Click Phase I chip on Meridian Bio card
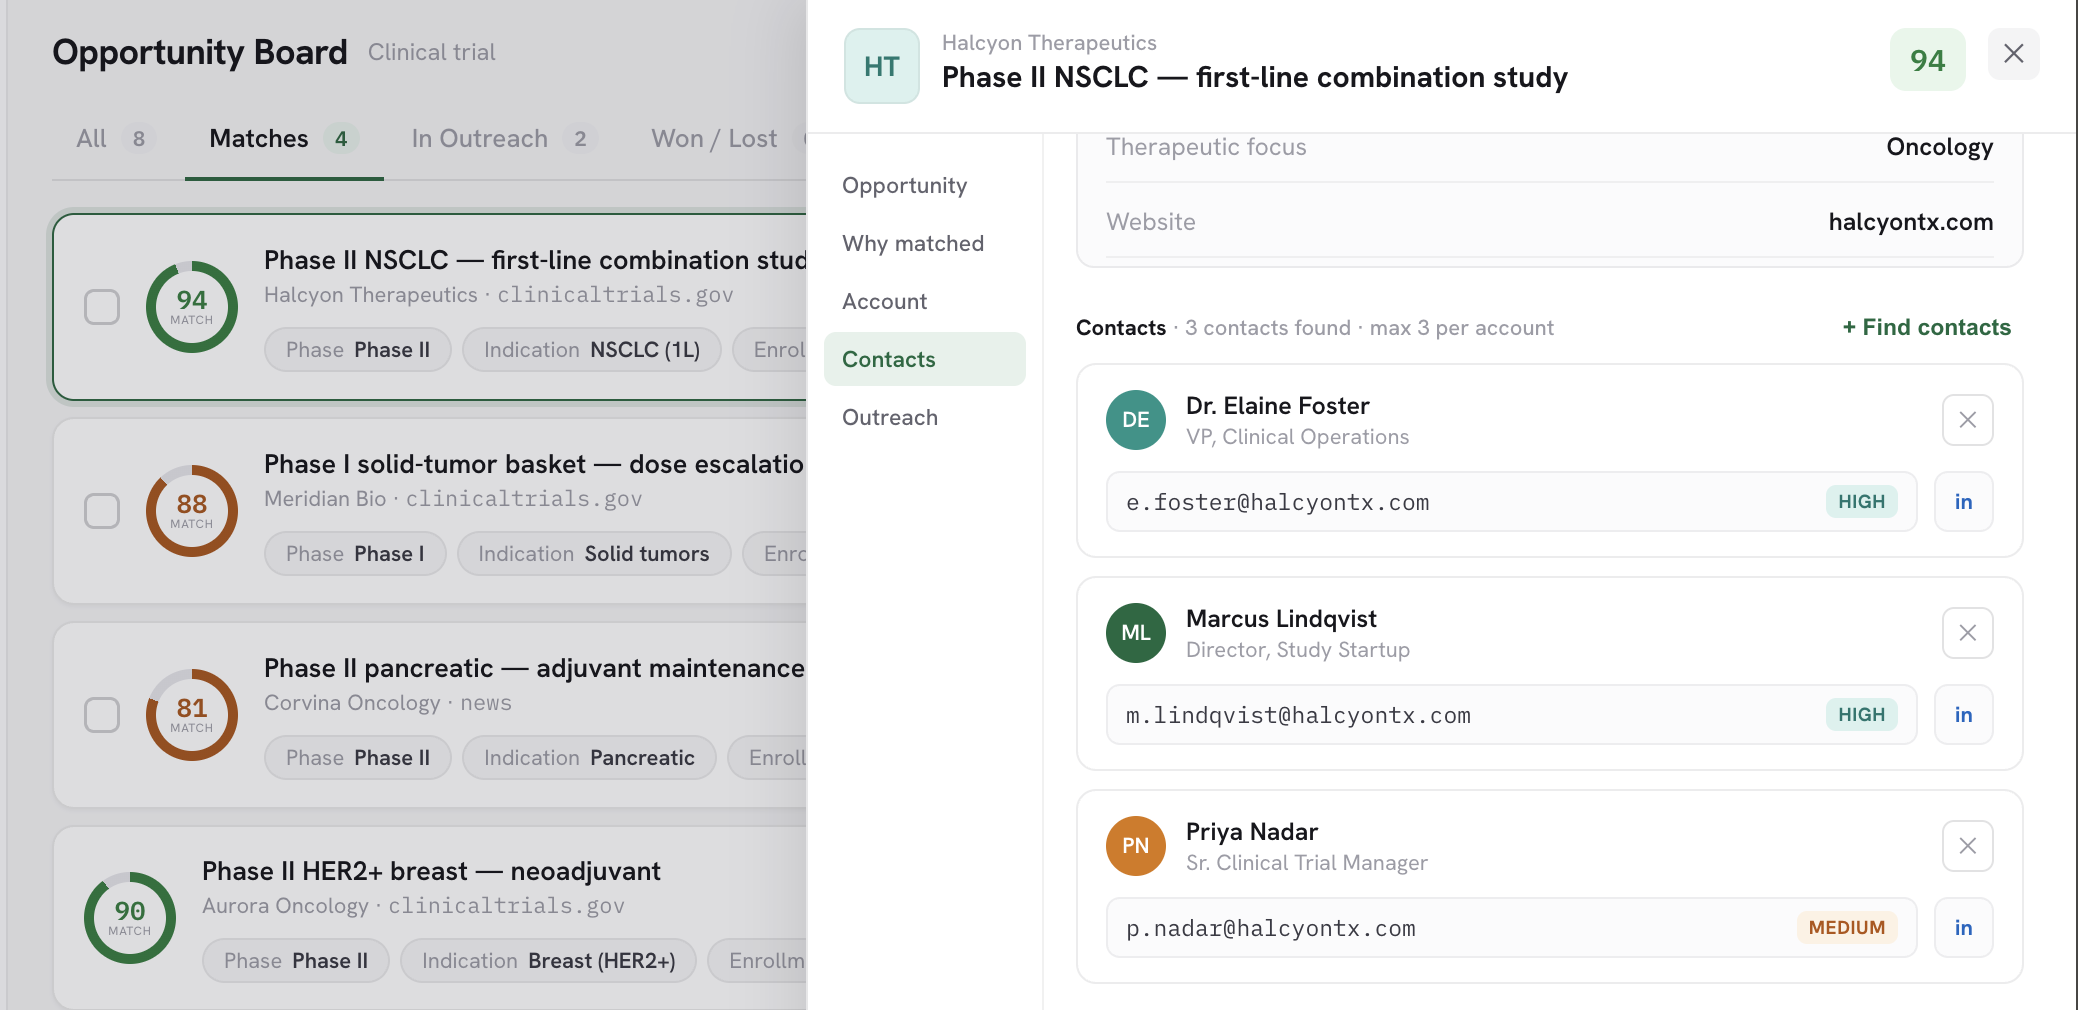 (x=355, y=554)
